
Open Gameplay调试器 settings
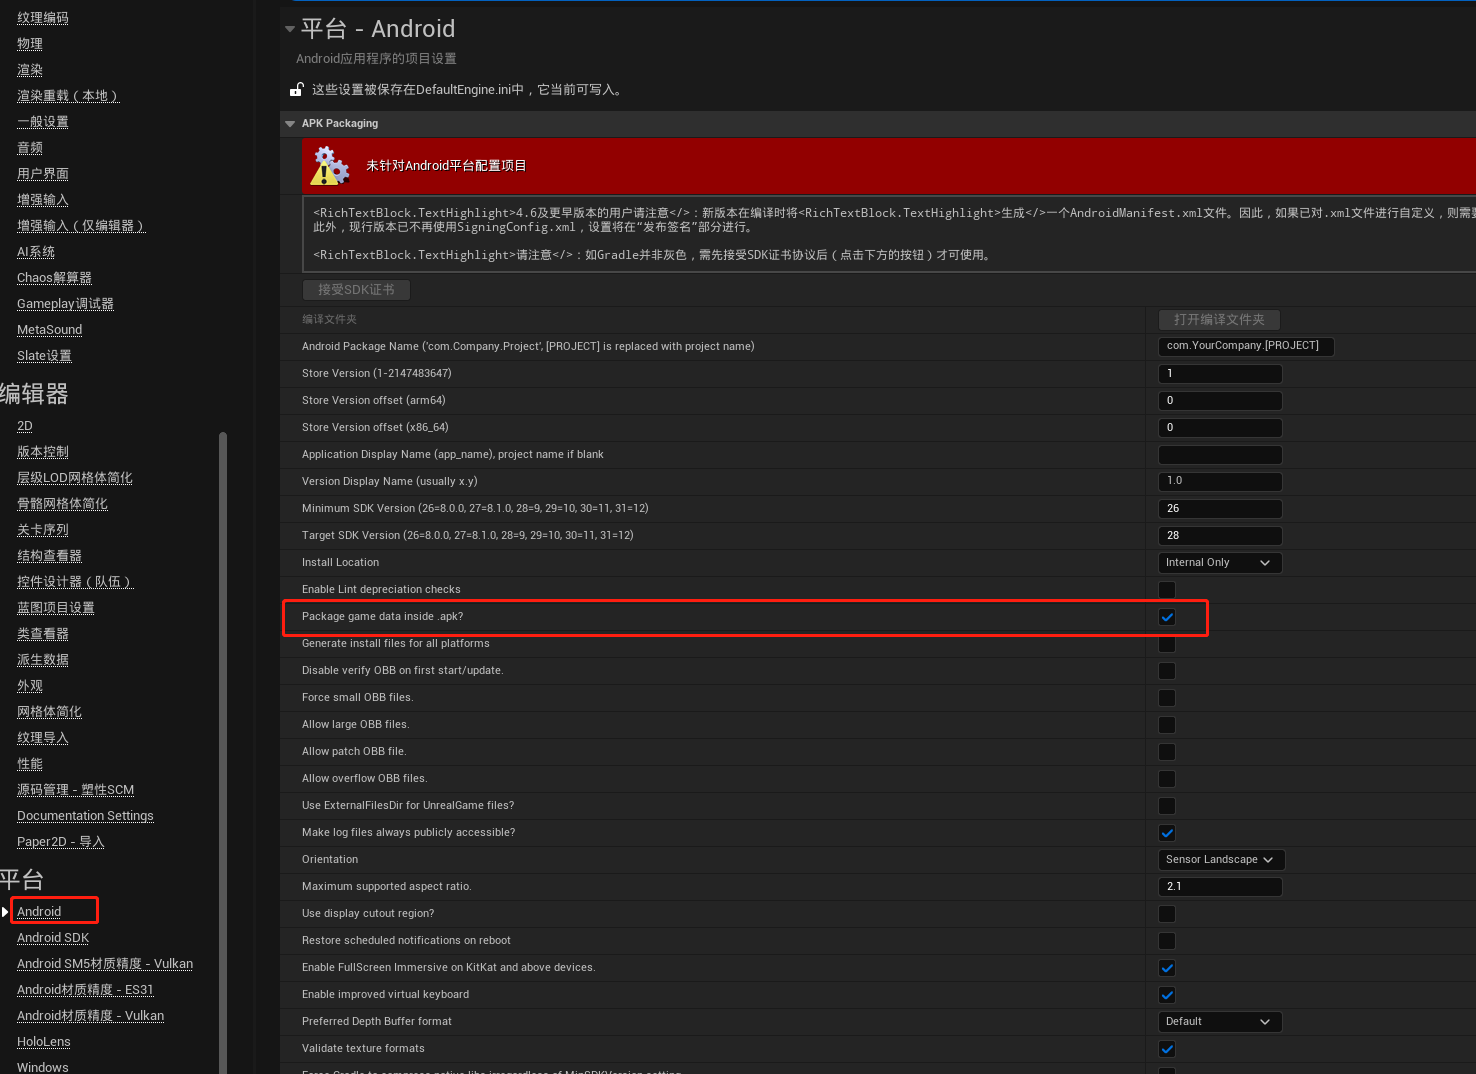[x=65, y=304]
